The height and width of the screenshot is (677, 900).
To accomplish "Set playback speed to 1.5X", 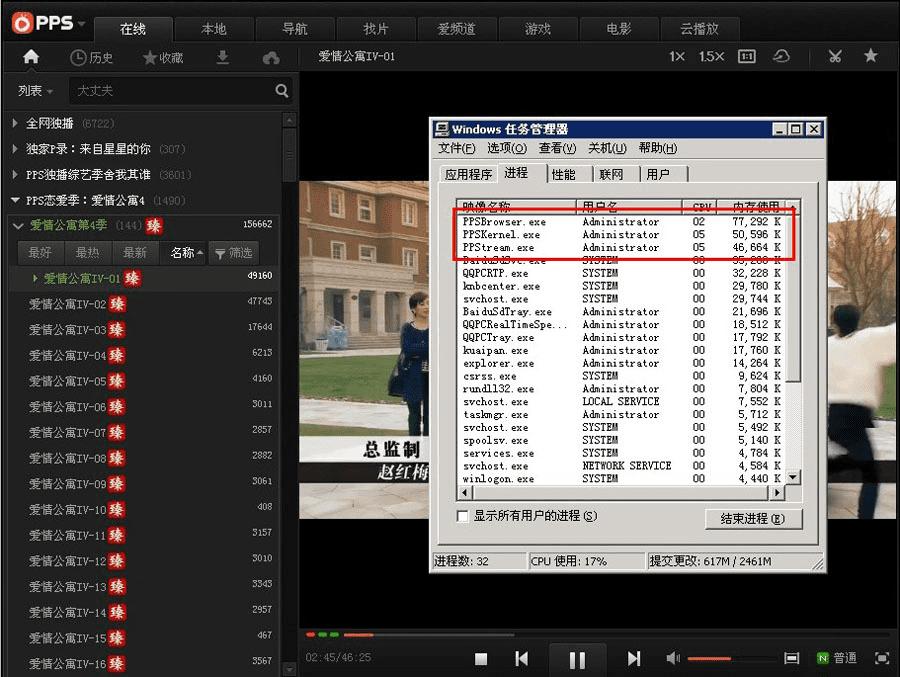I will [x=711, y=56].
